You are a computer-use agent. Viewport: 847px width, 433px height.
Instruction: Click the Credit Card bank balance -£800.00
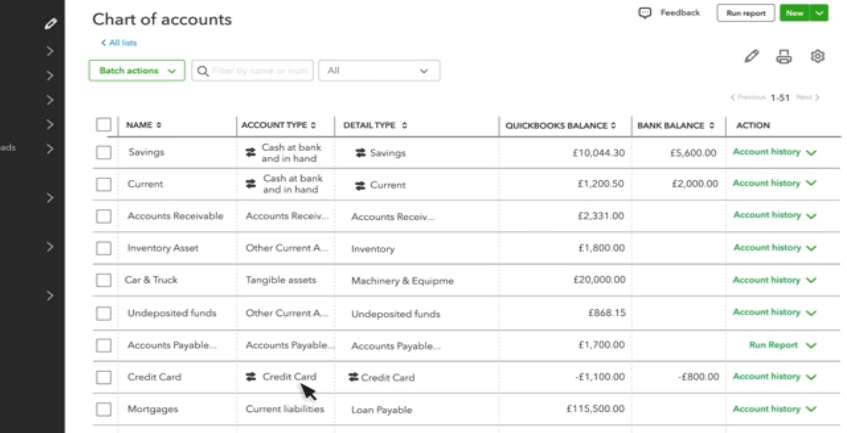pyautogui.click(x=698, y=377)
